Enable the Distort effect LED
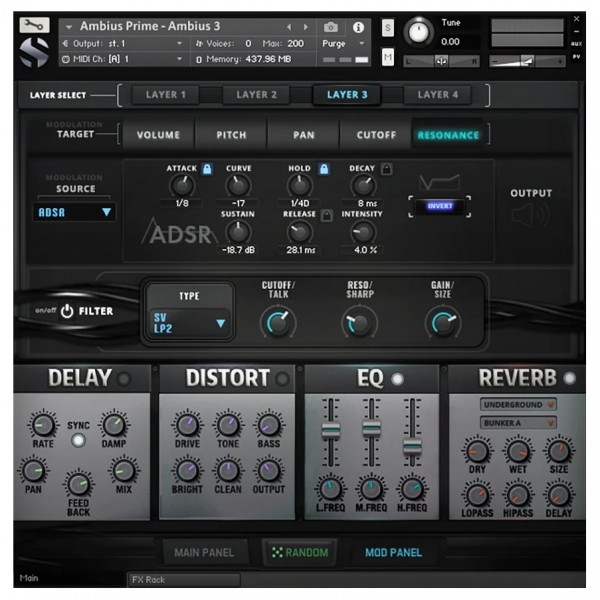Screen dimensions: 600x600 [x=282, y=379]
